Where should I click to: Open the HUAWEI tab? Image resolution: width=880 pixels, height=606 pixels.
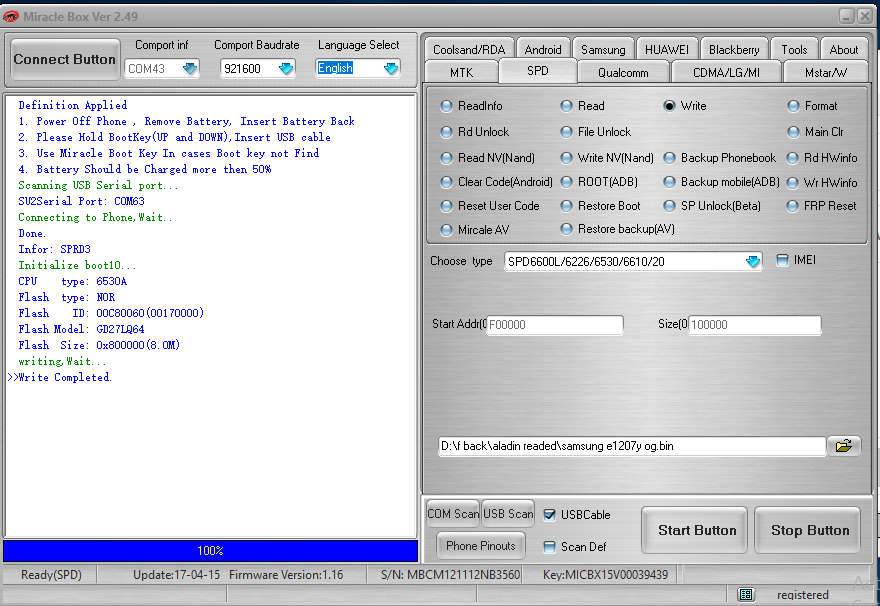(667, 49)
